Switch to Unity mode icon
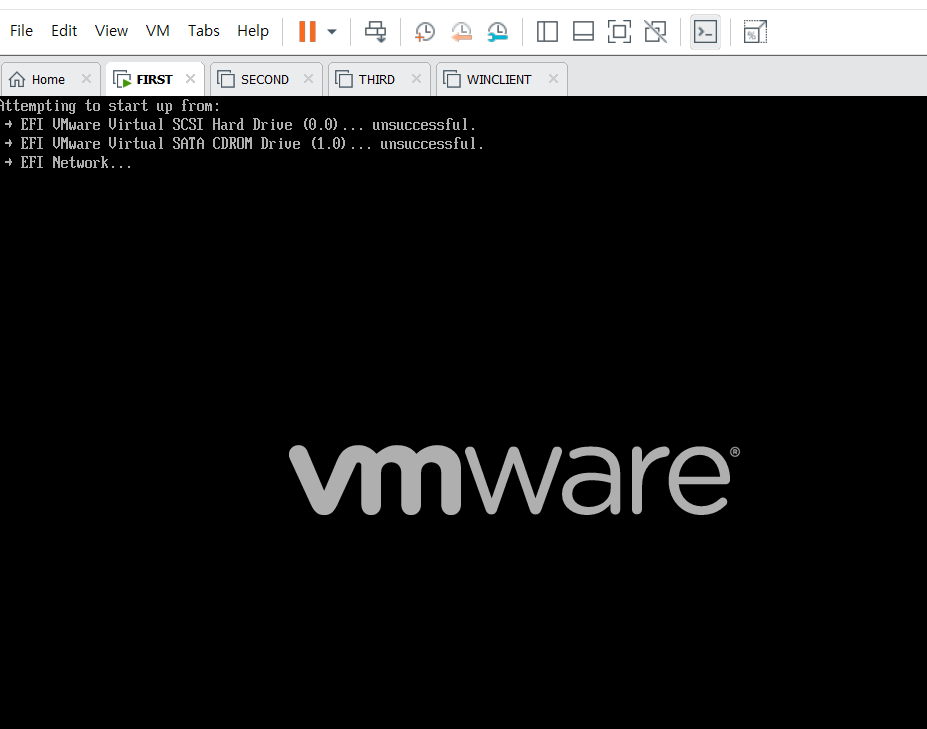This screenshot has width=927, height=729. (655, 31)
